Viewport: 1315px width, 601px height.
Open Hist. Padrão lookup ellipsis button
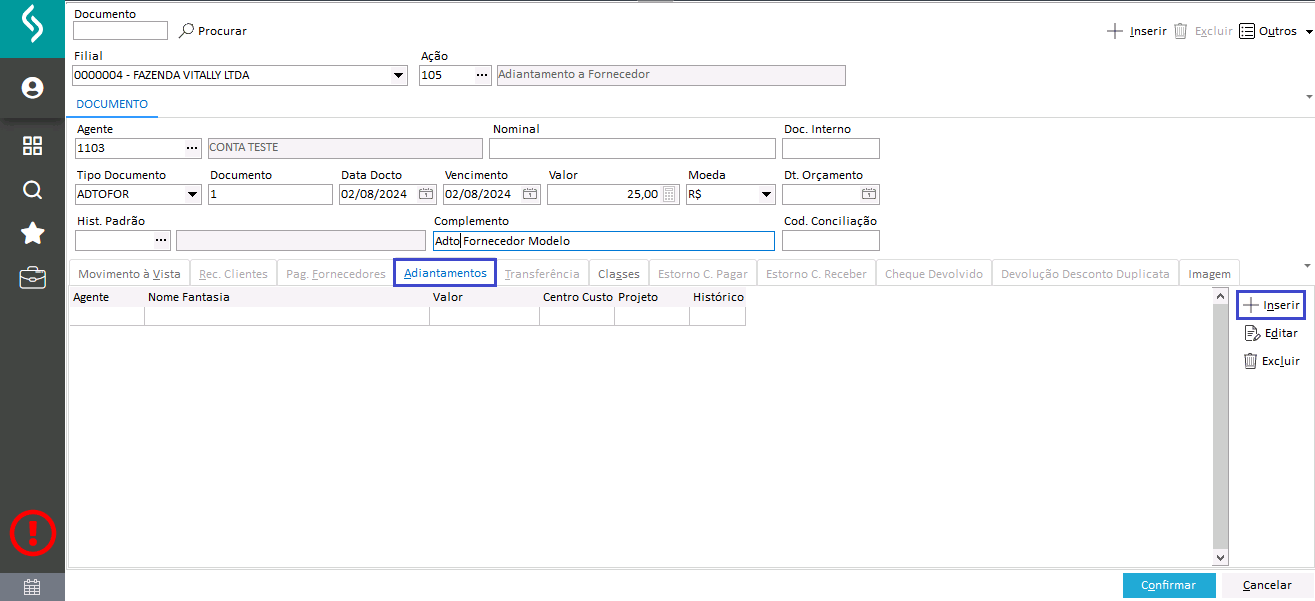[161, 240]
